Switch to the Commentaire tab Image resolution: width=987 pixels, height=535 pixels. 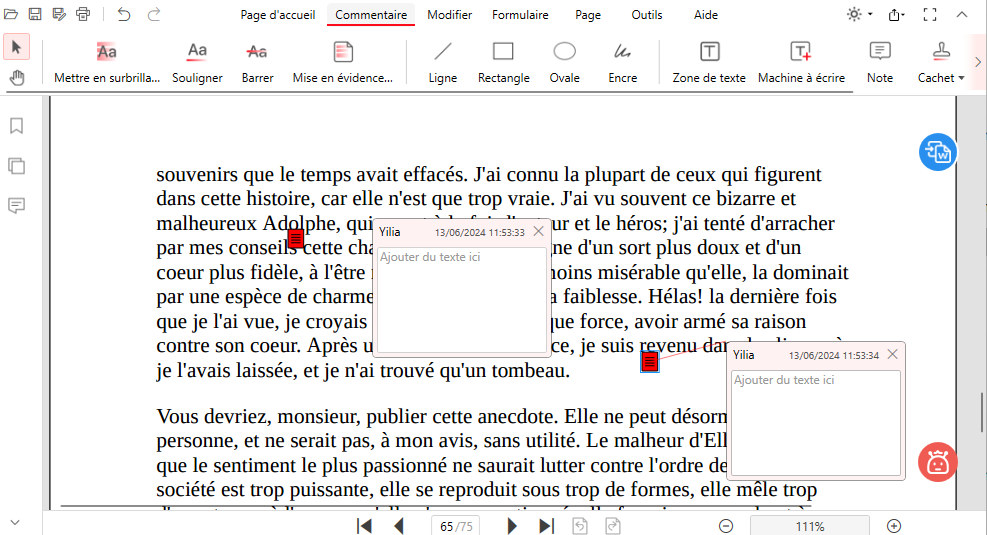click(x=371, y=14)
